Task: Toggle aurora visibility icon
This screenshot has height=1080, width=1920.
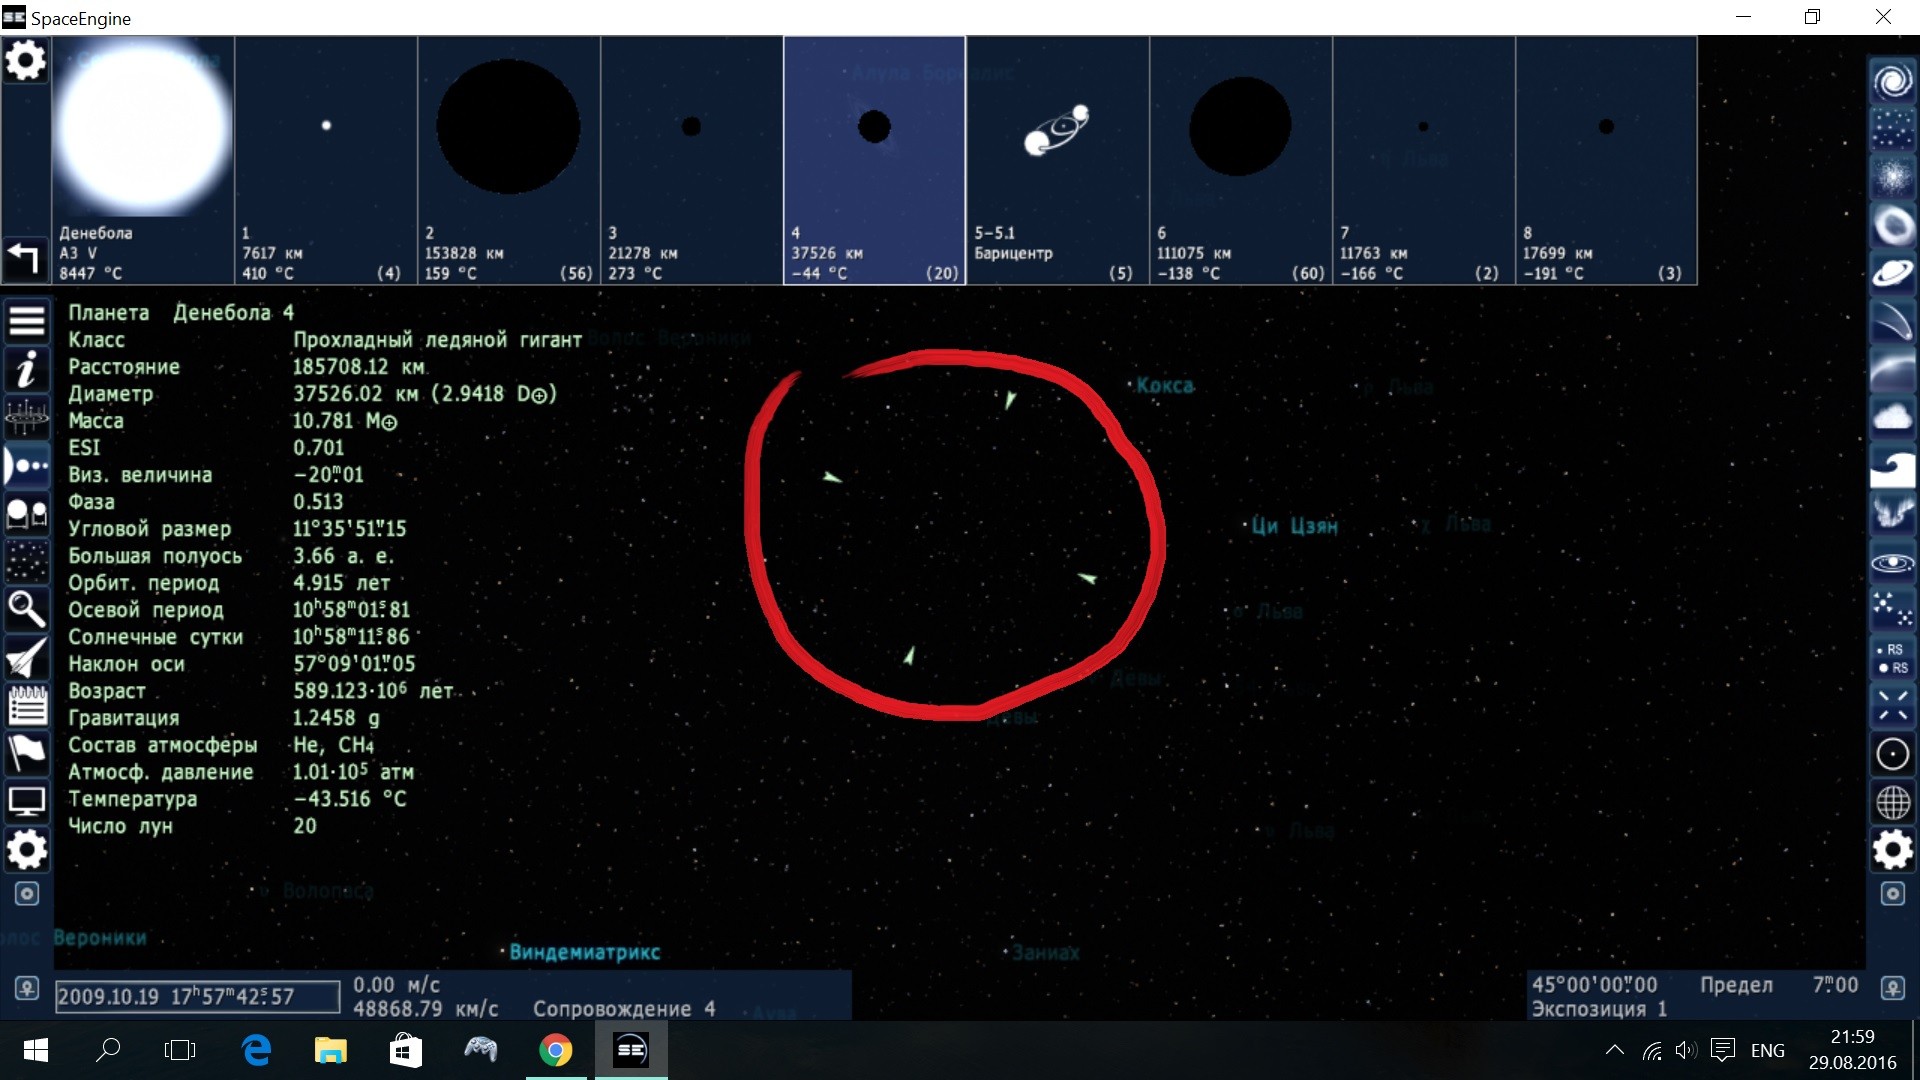Action: pos(1892,514)
